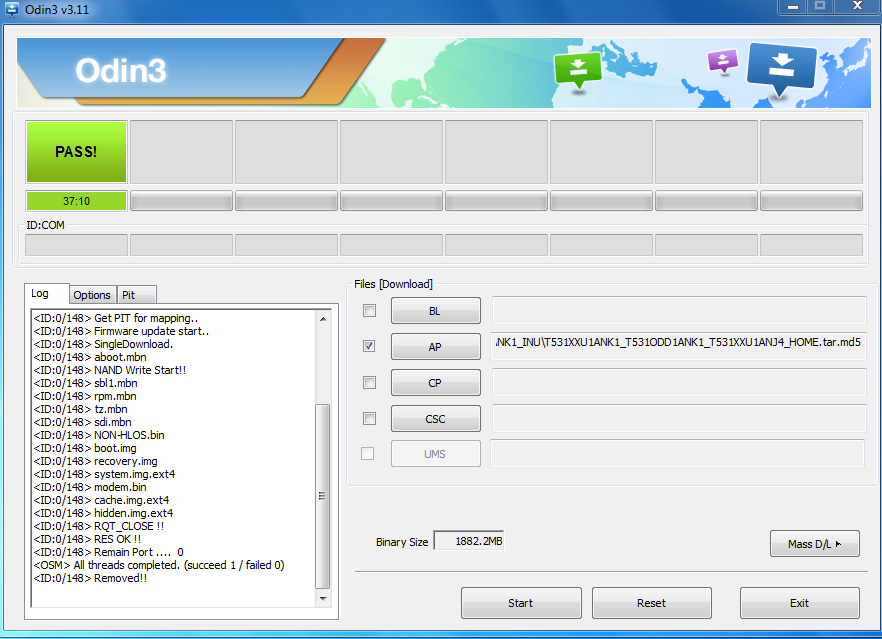The height and width of the screenshot is (639, 882).
Task: Click the purple download bubble icon in banner
Action: coord(723,62)
